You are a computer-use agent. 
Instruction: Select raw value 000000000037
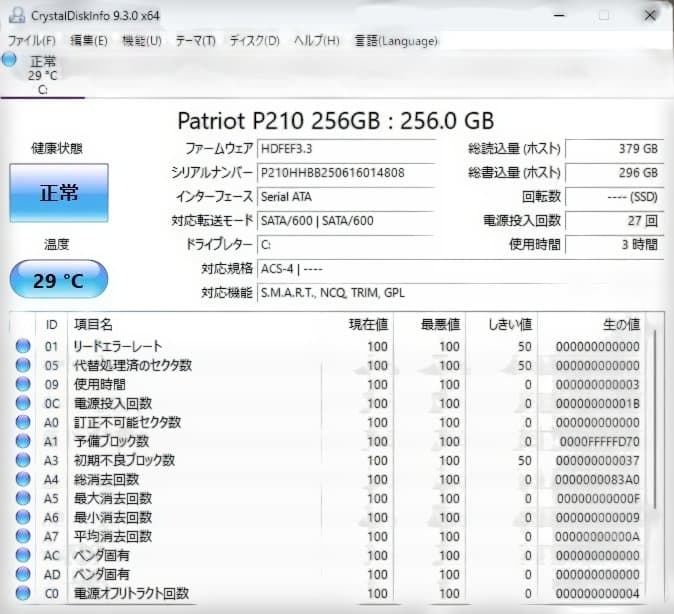tap(597, 460)
